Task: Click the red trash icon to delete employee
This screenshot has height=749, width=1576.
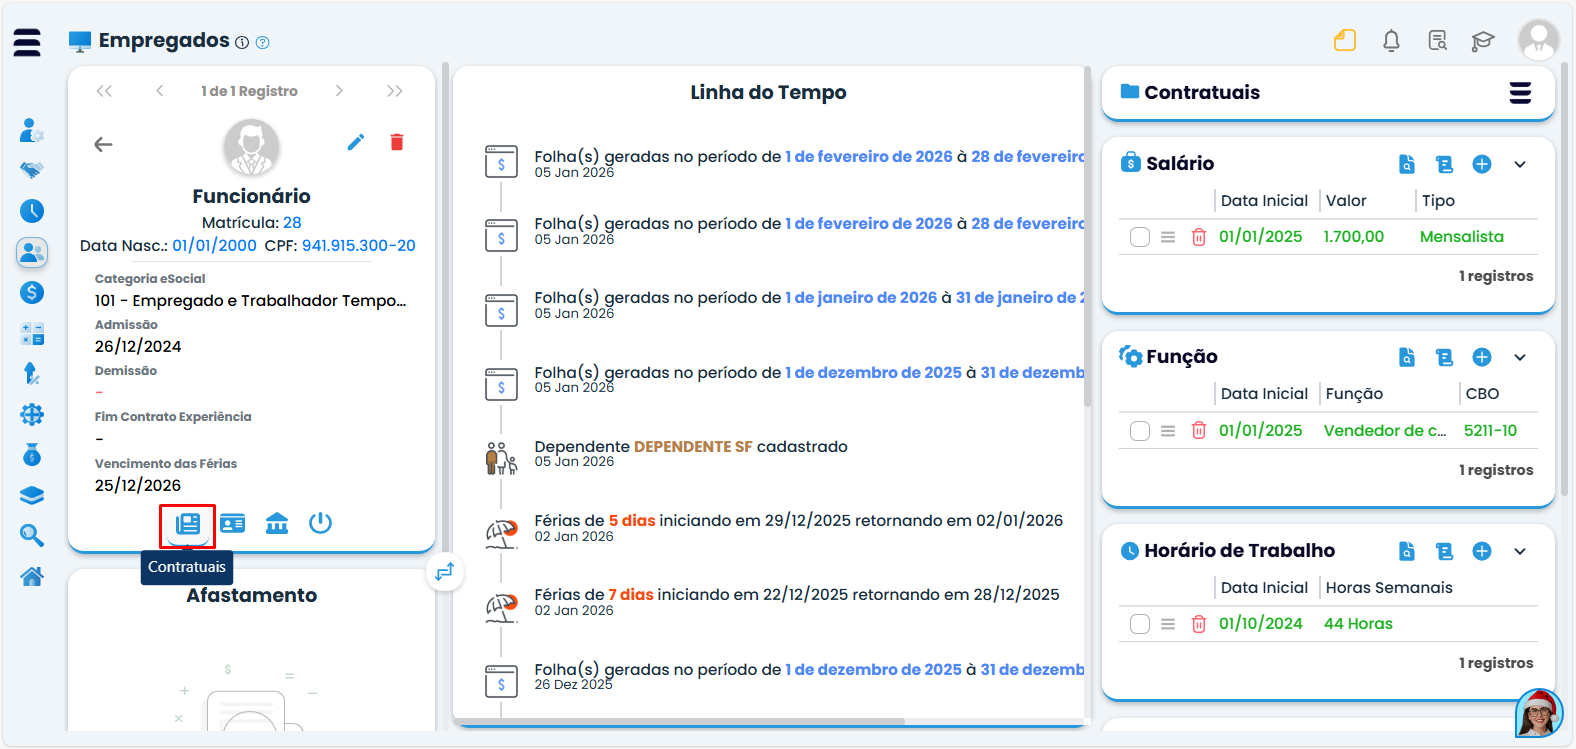Action: point(397,142)
